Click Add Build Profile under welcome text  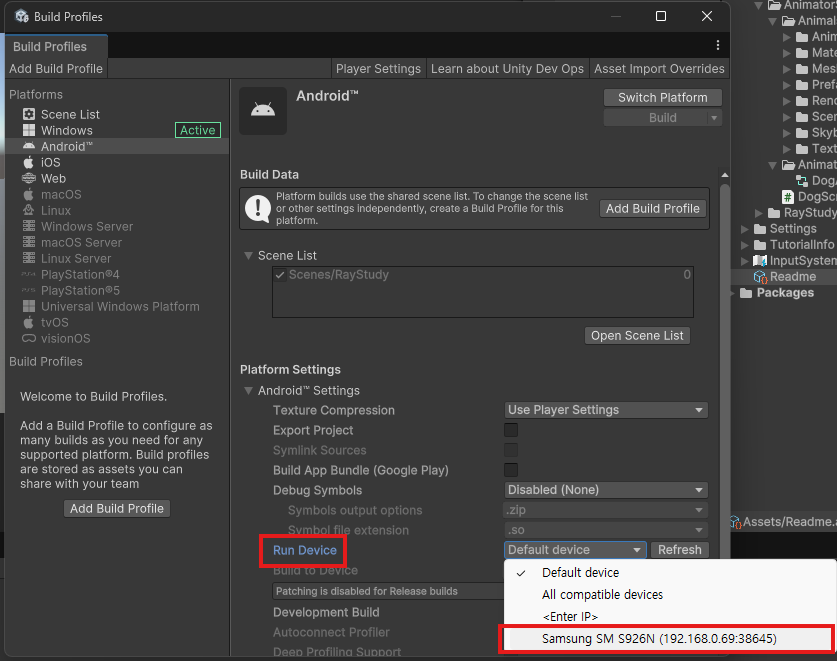117,509
